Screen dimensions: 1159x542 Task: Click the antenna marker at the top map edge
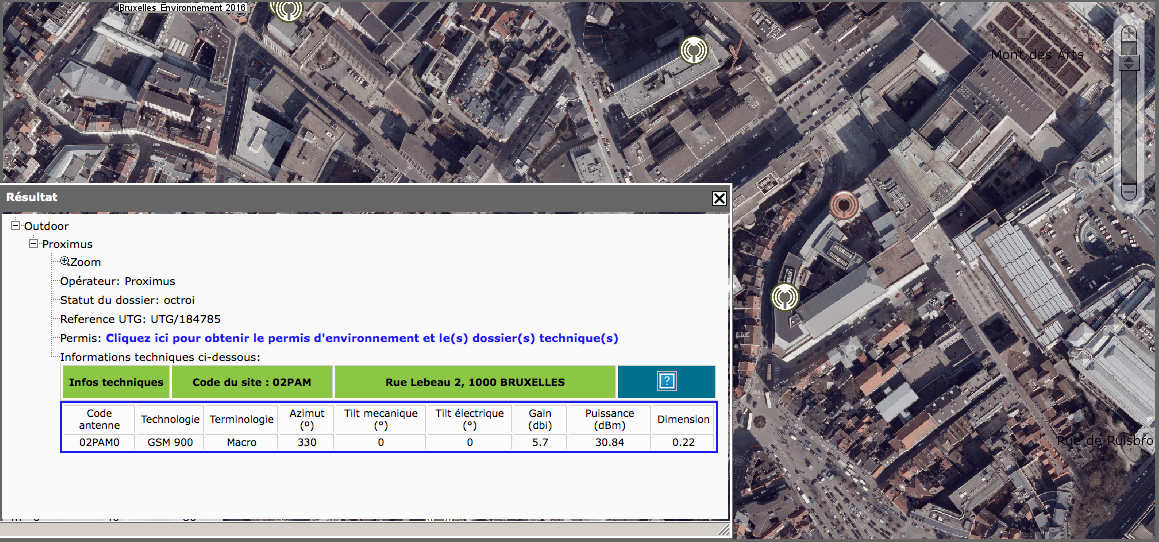click(x=287, y=10)
